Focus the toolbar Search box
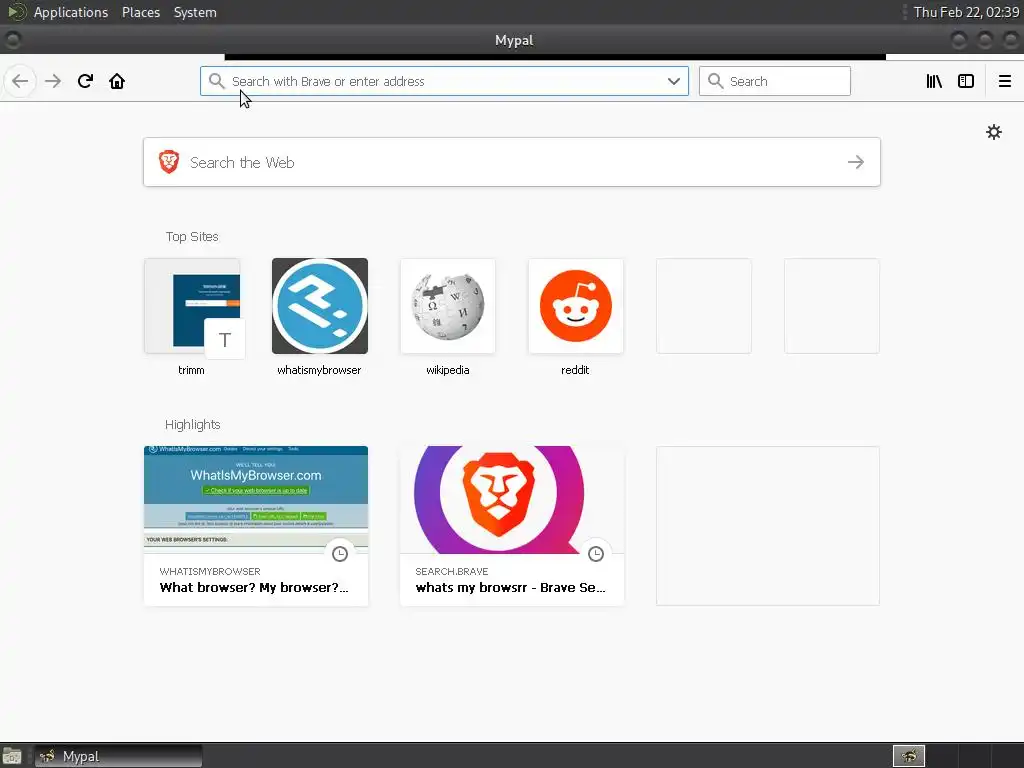 [775, 81]
